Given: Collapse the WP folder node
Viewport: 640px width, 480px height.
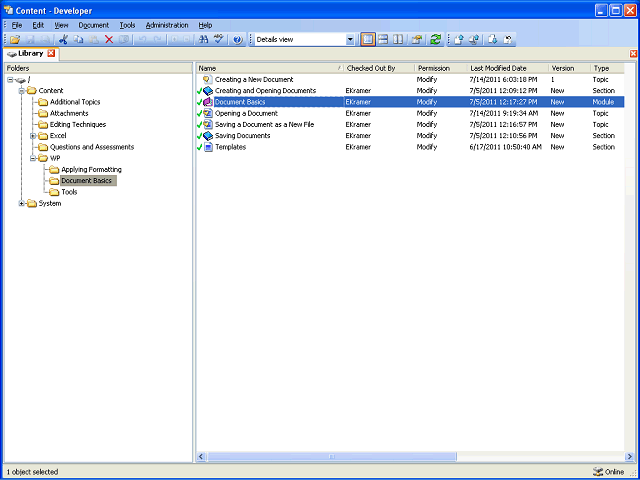Looking at the screenshot, I should pos(33,158).
